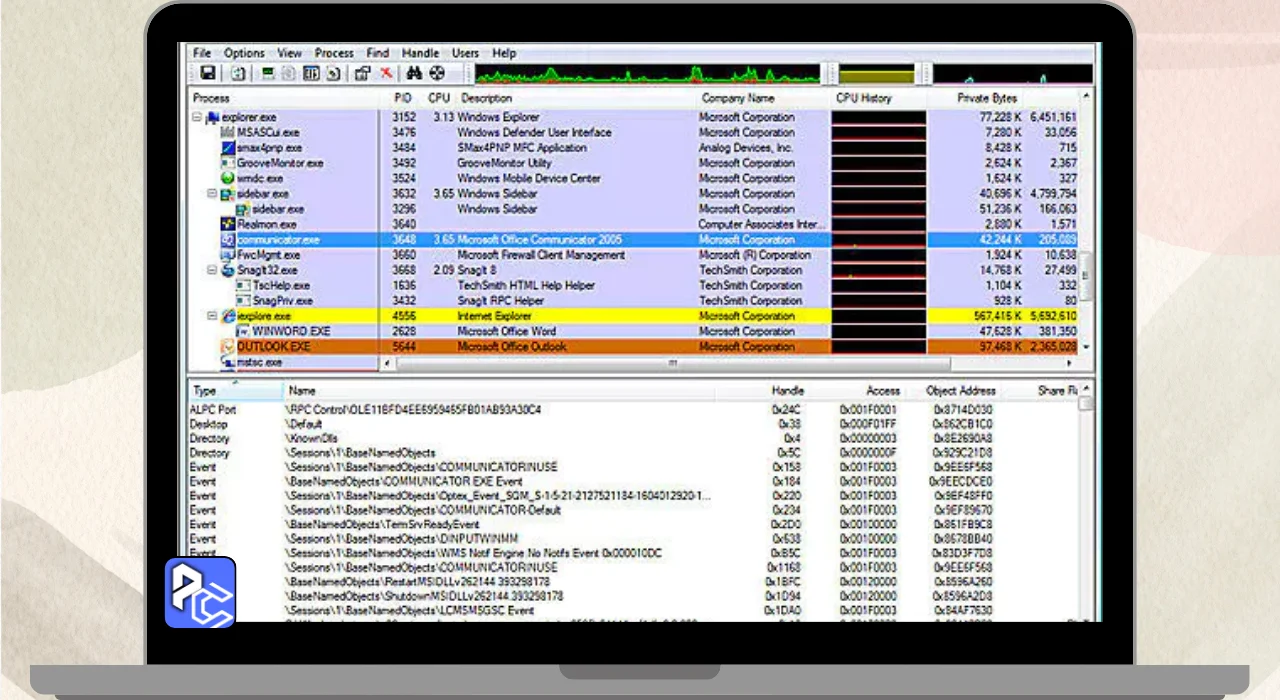Collapse the parent sidebar.exe node
The image size is (1280, 700).
coord(212,194)
